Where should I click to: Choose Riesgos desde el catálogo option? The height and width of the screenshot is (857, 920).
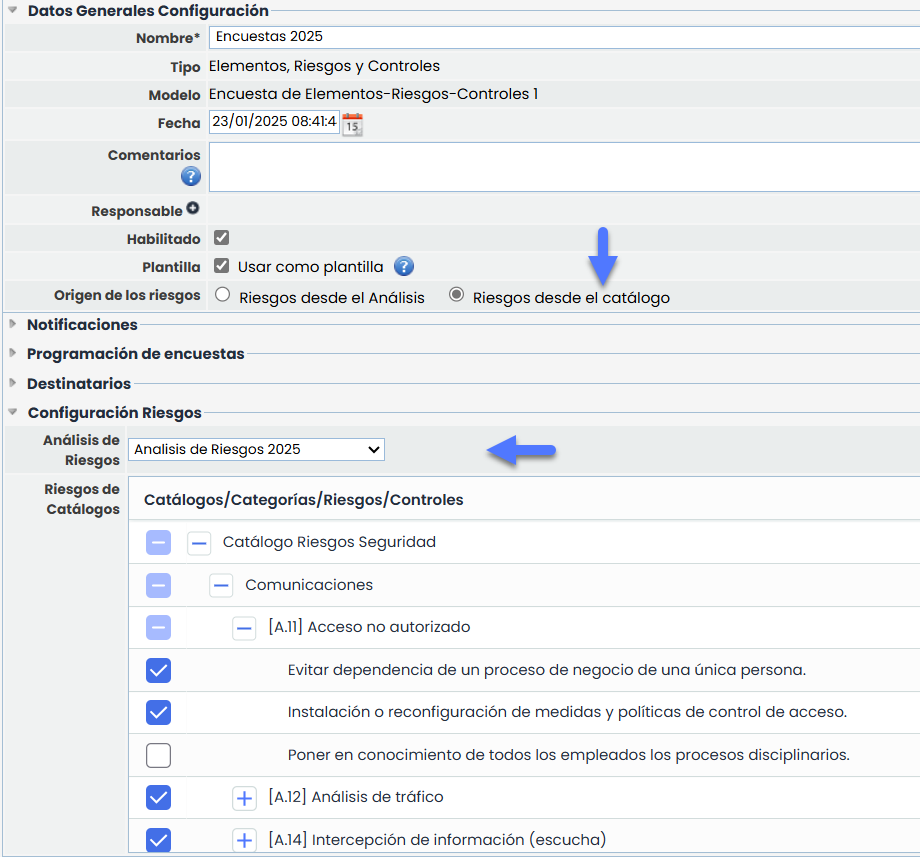456,296
